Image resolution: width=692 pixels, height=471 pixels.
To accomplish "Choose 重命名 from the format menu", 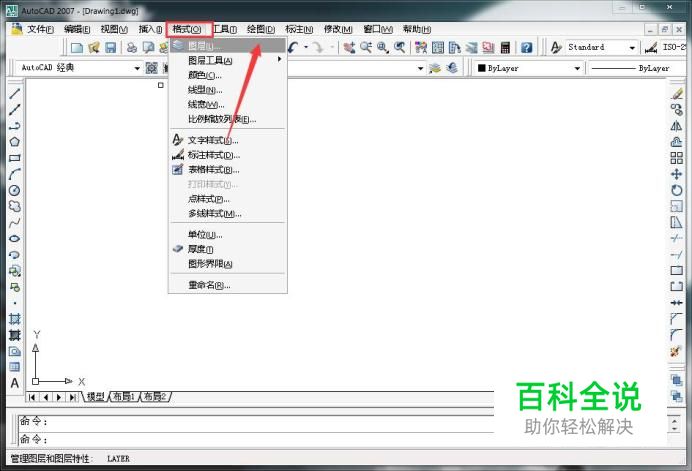I will (228, 285).
